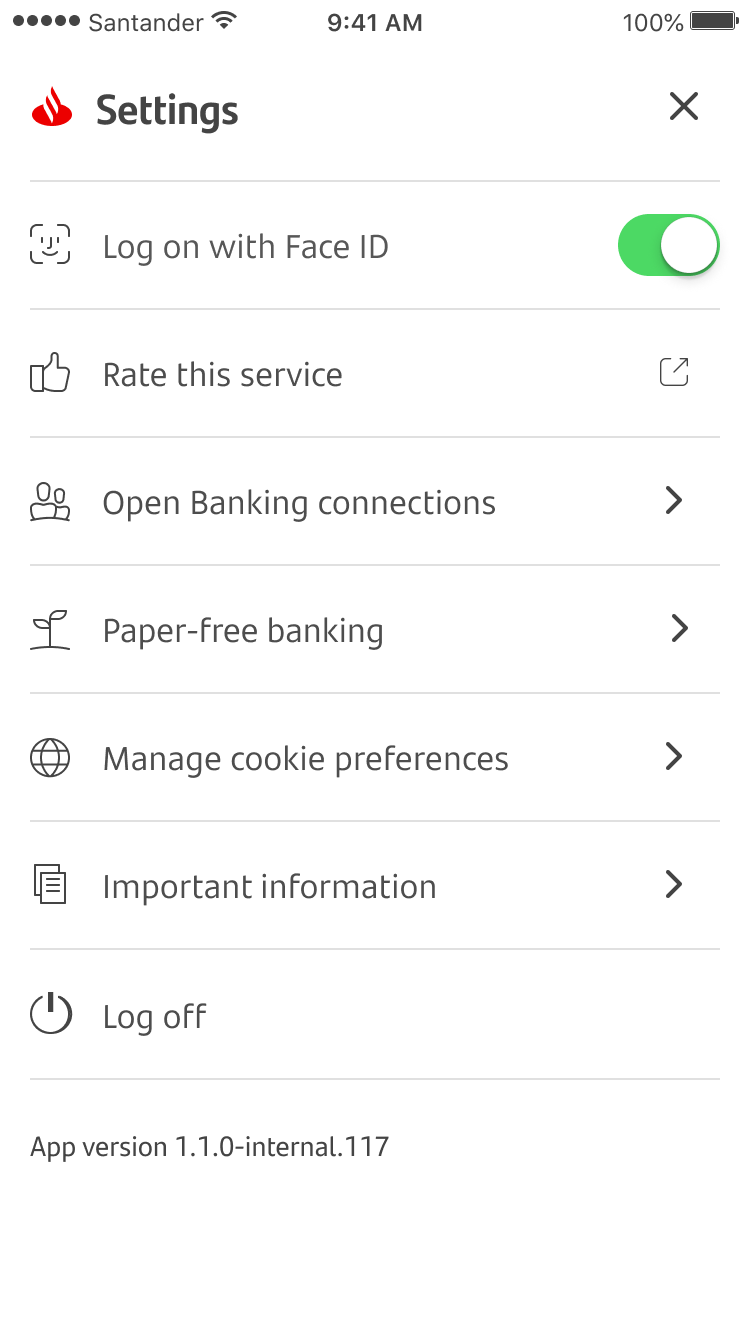Tap the paper-free sprout icon
The image size is (750, 1334).
click(x=50, y=630)
